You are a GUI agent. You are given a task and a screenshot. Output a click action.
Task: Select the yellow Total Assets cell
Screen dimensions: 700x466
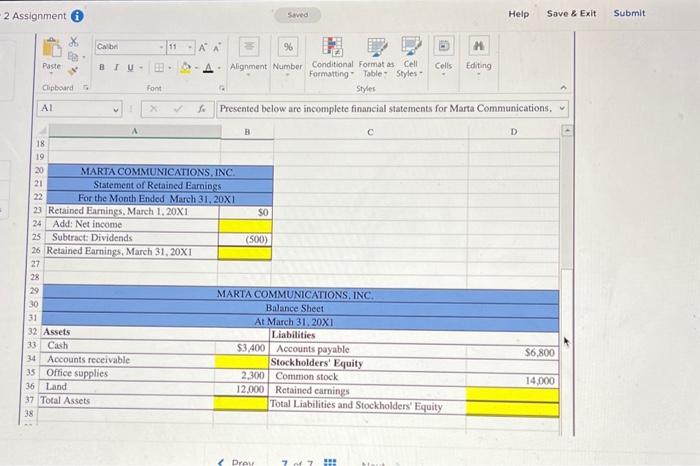(x=241, y=403)
